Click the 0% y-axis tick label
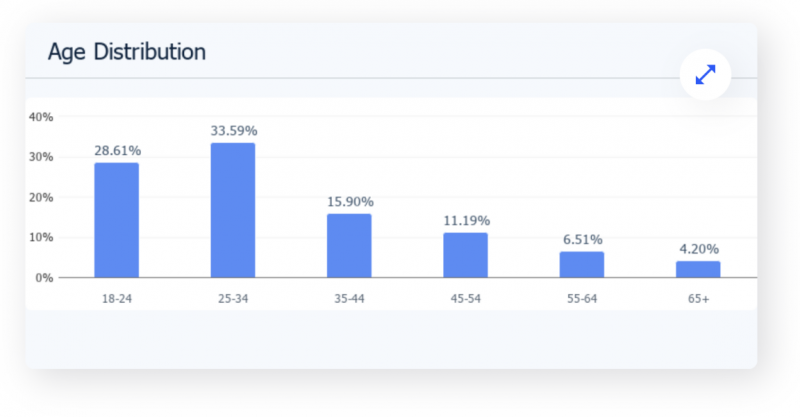 click(x=44, y=278)
